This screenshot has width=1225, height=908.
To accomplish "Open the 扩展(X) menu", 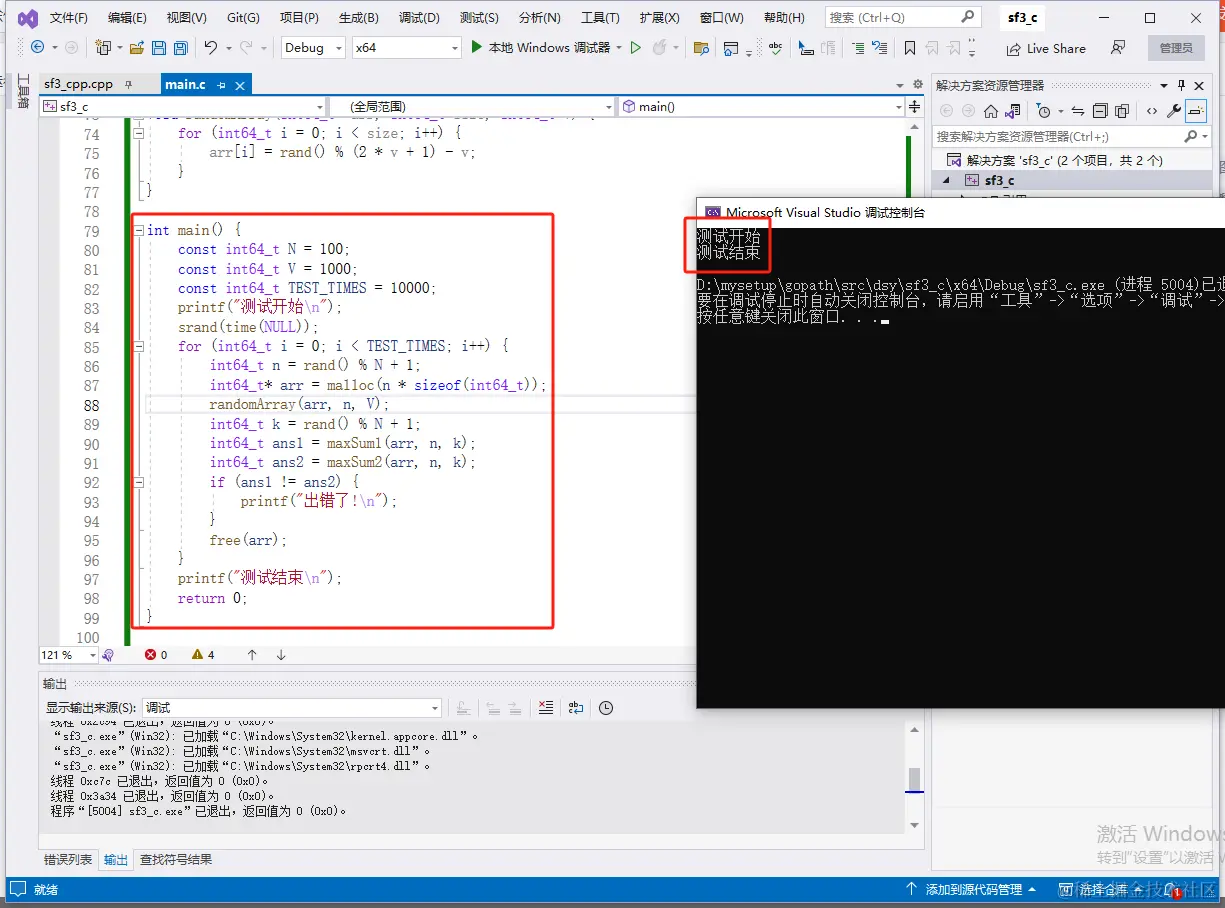I will pos(660,18).
